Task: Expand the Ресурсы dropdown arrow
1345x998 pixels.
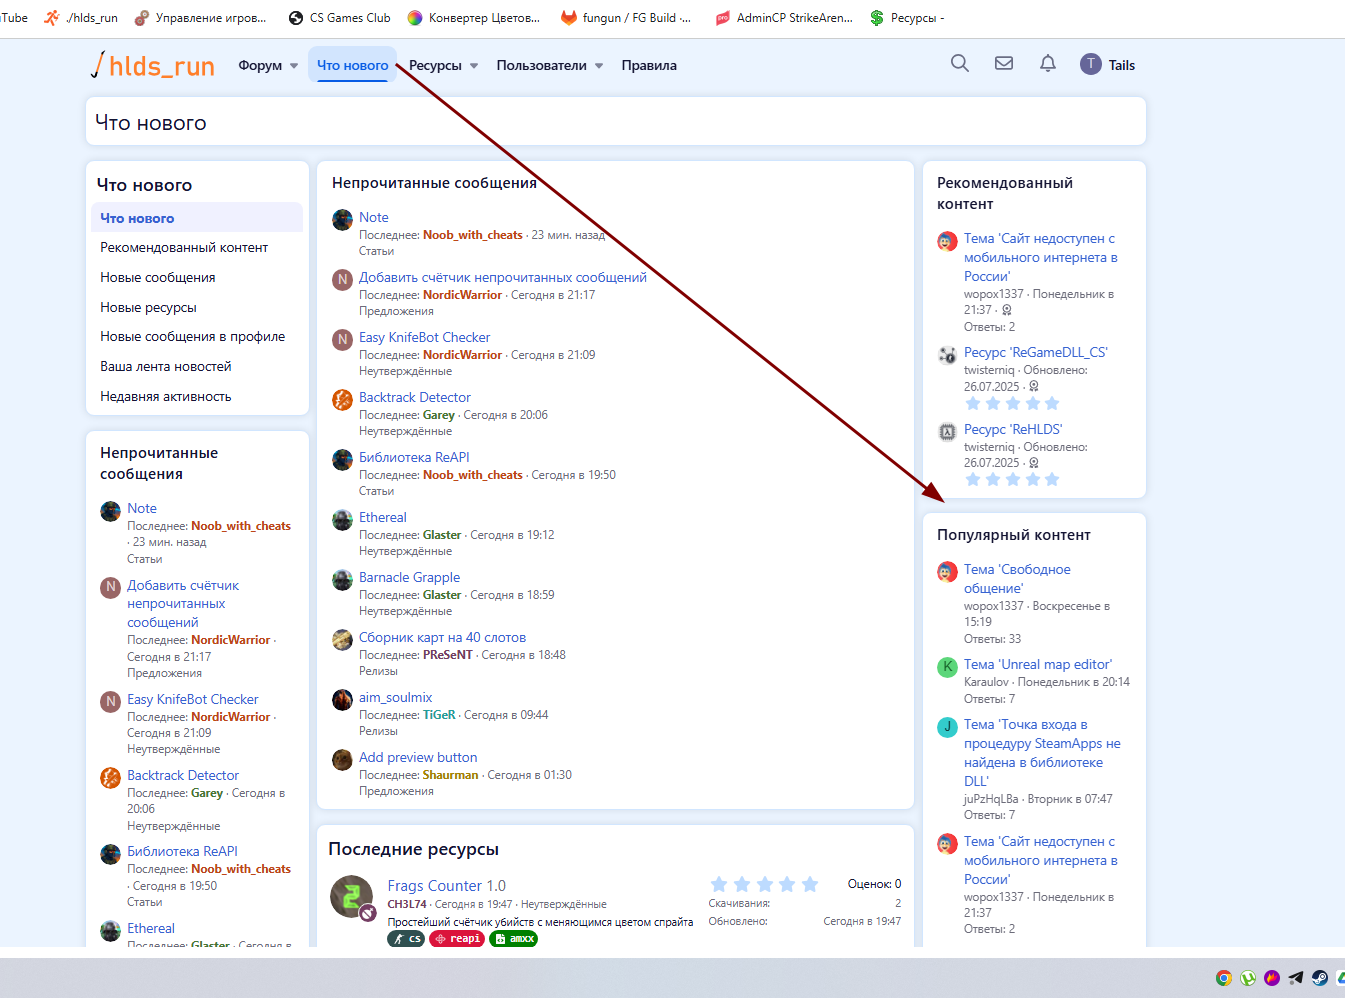Action: coord(474,66)
